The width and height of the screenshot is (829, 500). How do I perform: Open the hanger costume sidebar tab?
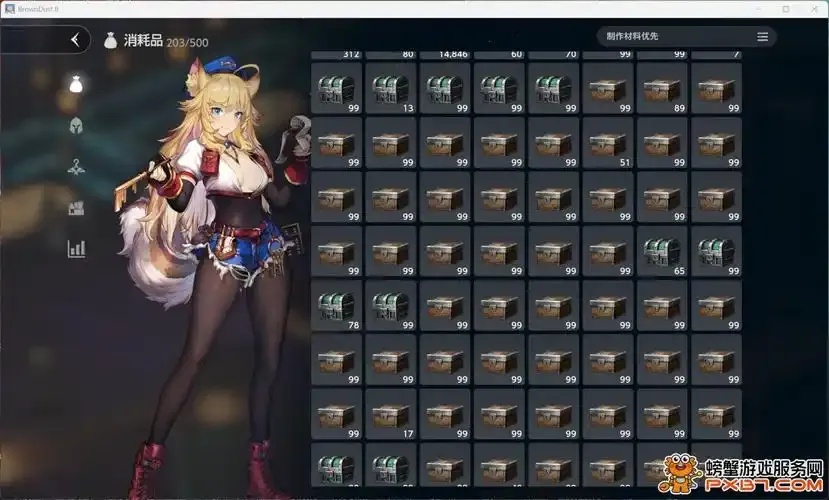coord(76,167)
